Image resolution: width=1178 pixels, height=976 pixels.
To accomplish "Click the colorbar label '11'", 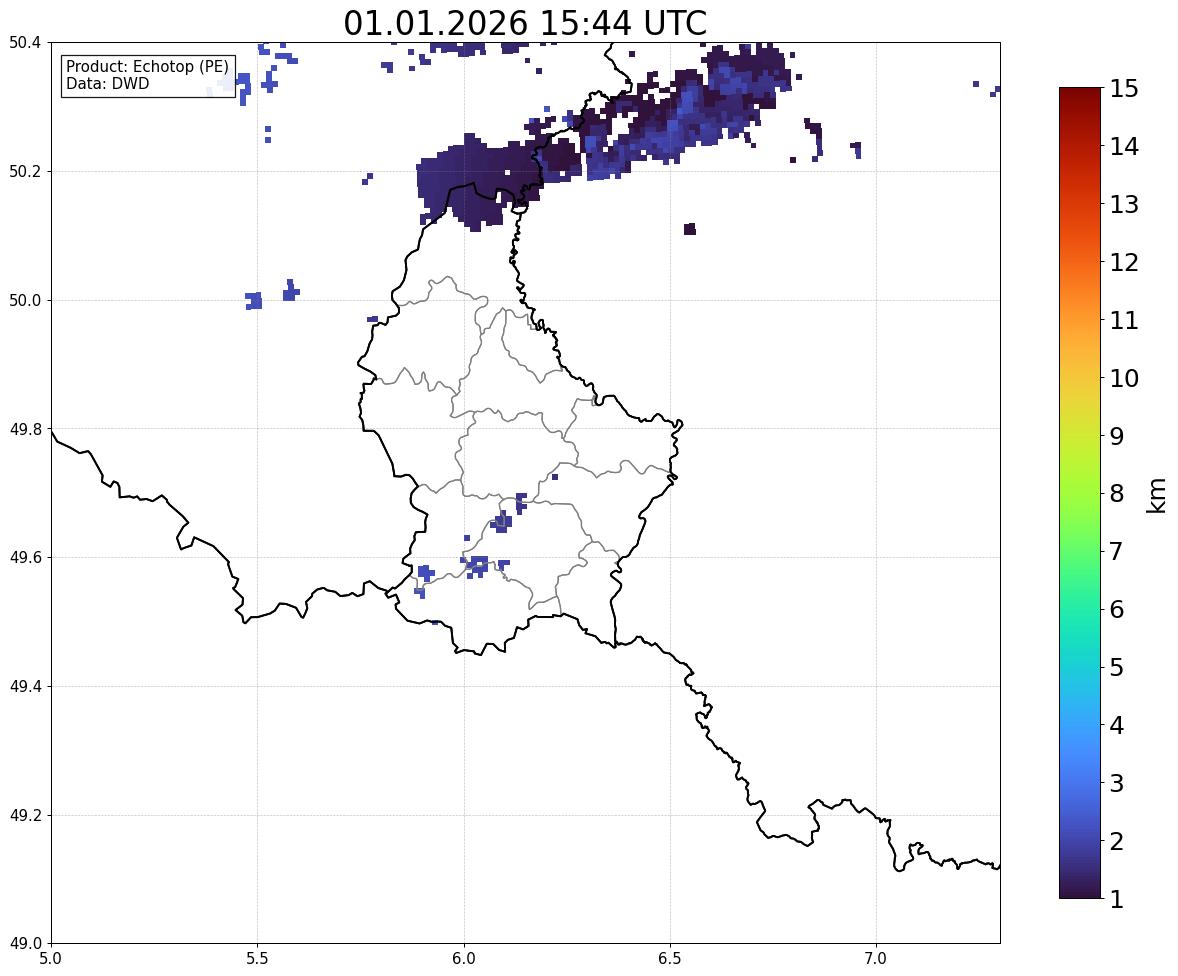I will (x=1124, y=320).
